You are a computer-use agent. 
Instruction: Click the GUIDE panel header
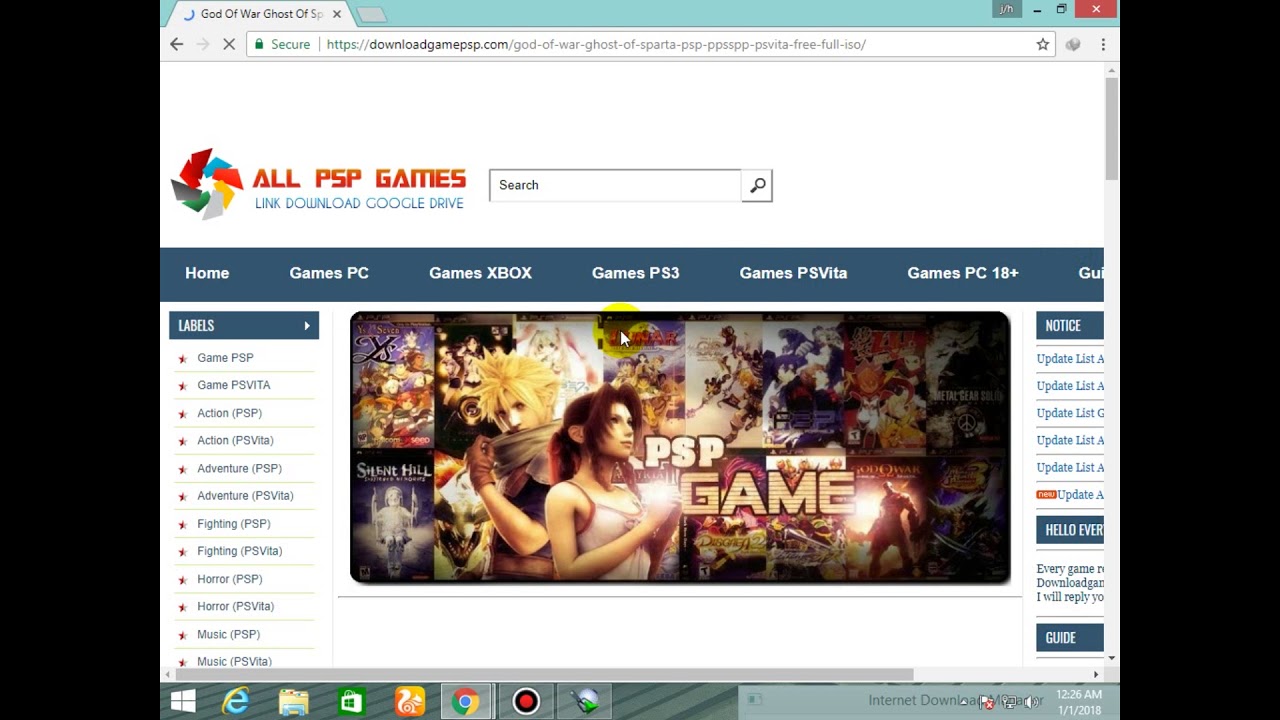tap(1070, 637)
